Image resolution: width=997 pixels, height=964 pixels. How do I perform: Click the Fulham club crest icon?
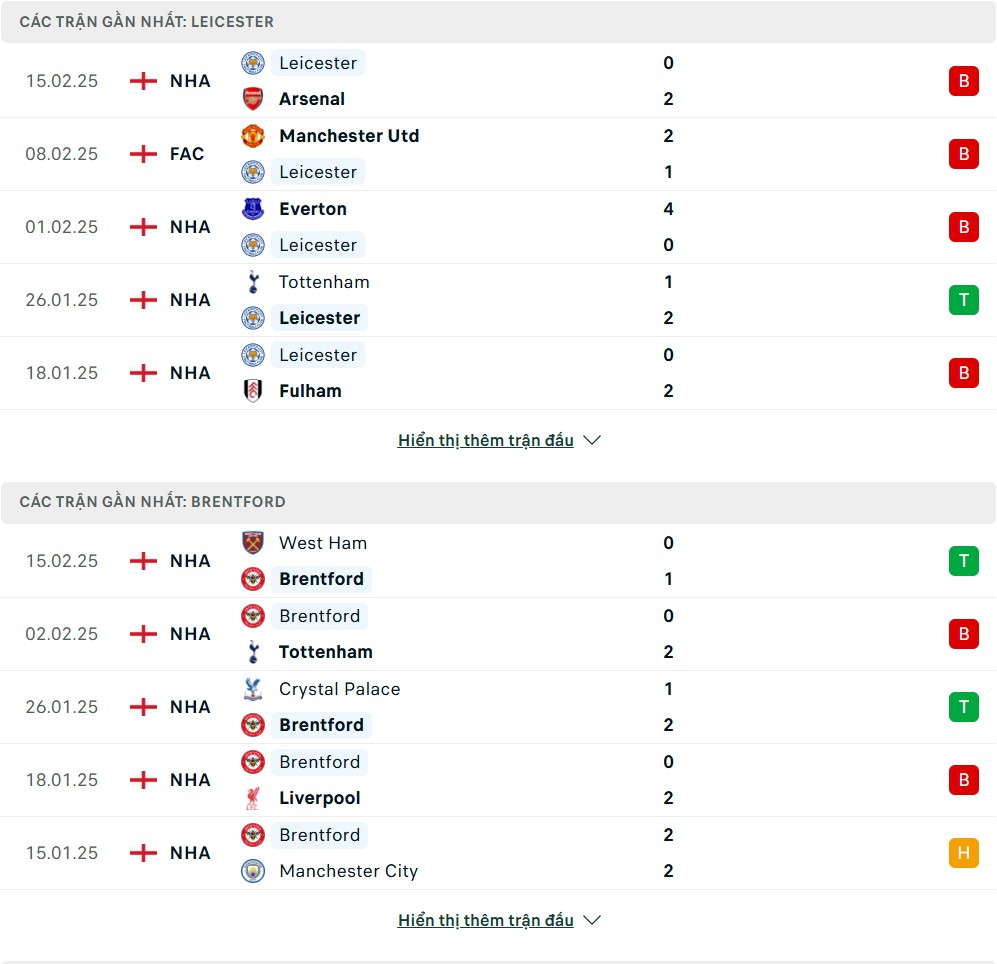pyautogui.click(x=253, y=391)
